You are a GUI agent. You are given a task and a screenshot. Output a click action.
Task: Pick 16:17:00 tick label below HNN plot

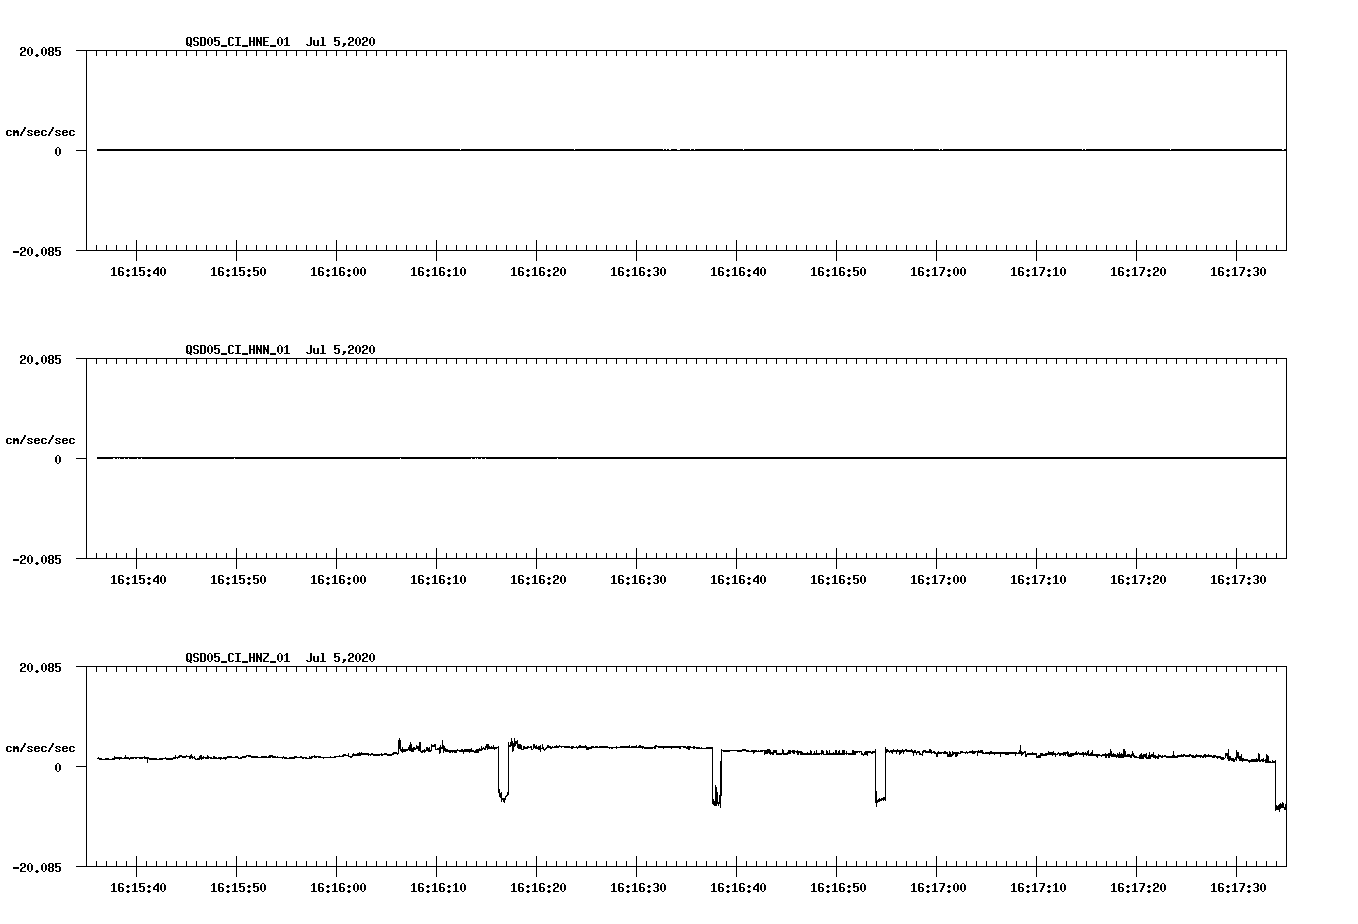point(938,580)
